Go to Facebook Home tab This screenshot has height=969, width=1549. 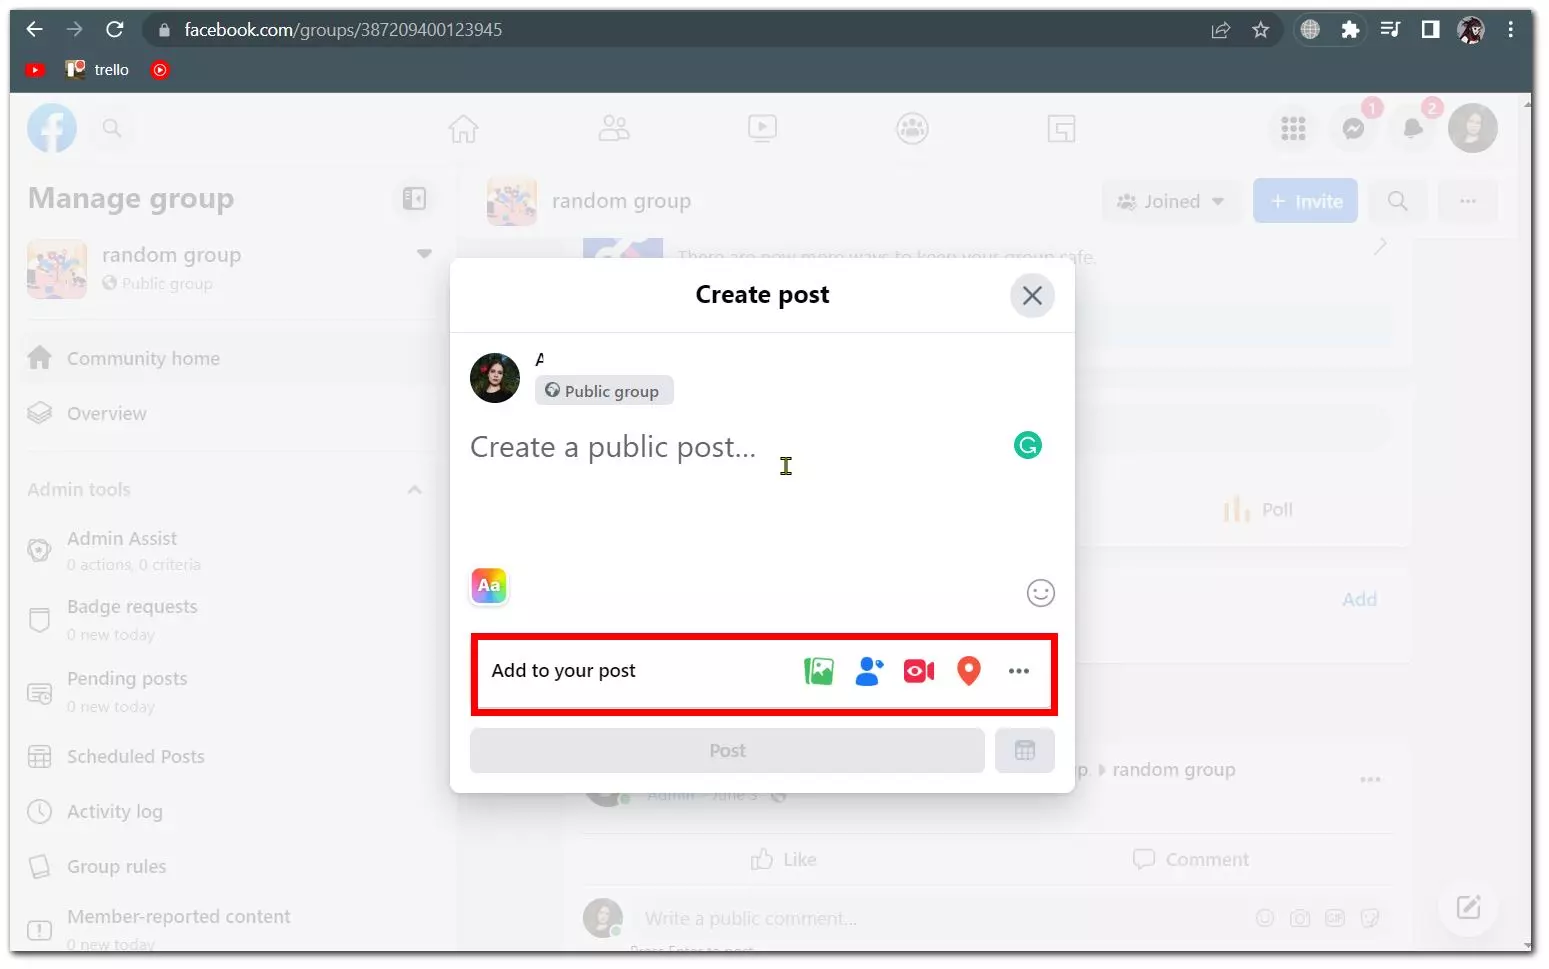pyautogui.click(x=463, y=128)
